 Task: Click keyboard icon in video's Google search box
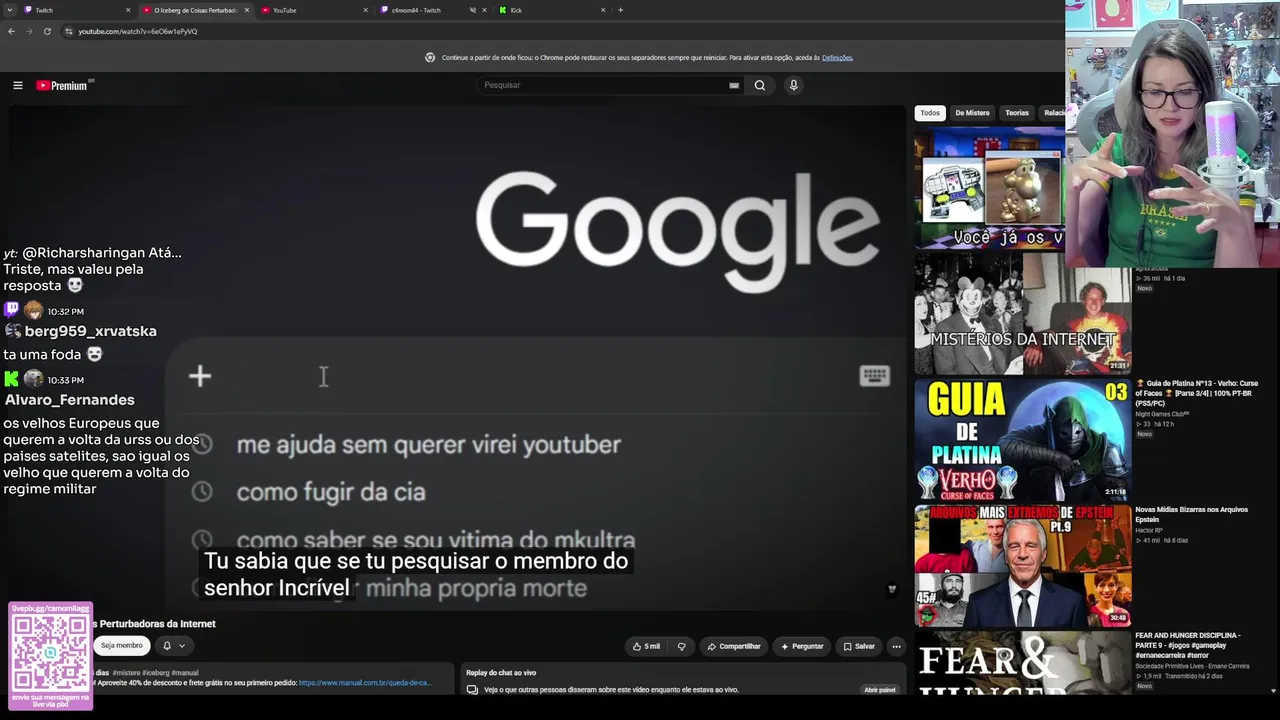(874, 376)
